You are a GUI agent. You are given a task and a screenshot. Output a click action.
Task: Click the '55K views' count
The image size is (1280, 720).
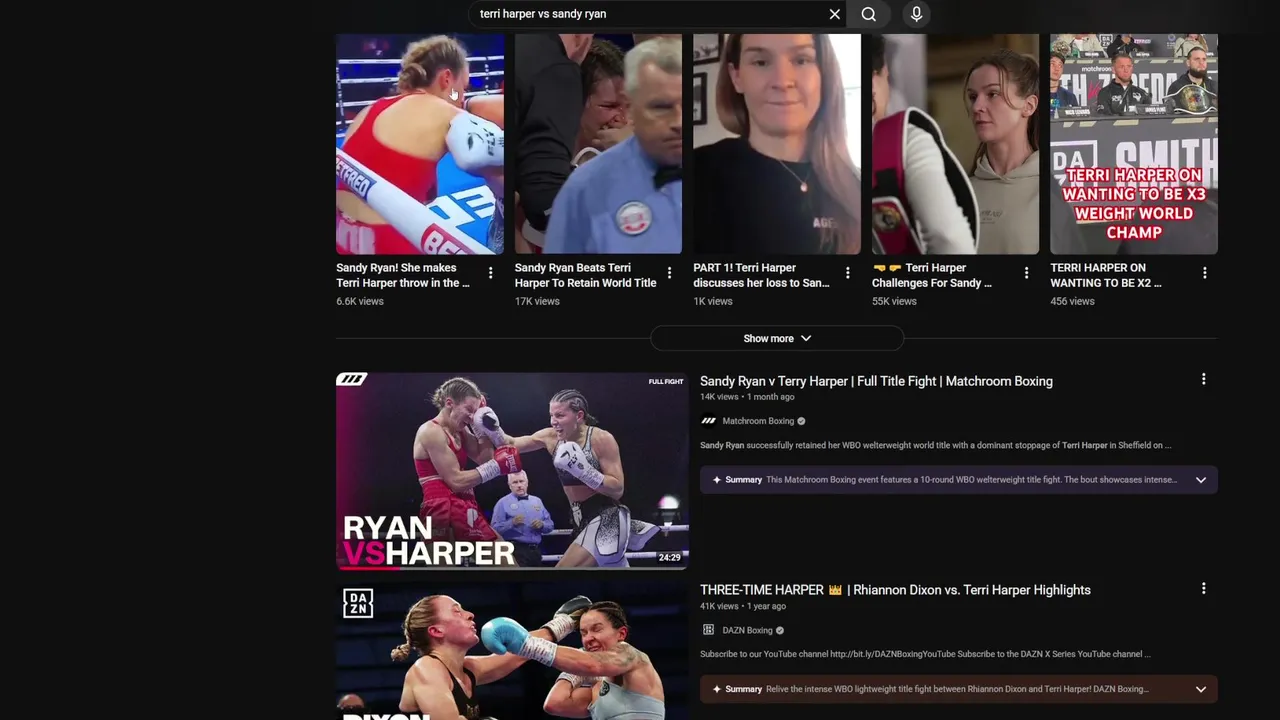click(x=894, y=301)
